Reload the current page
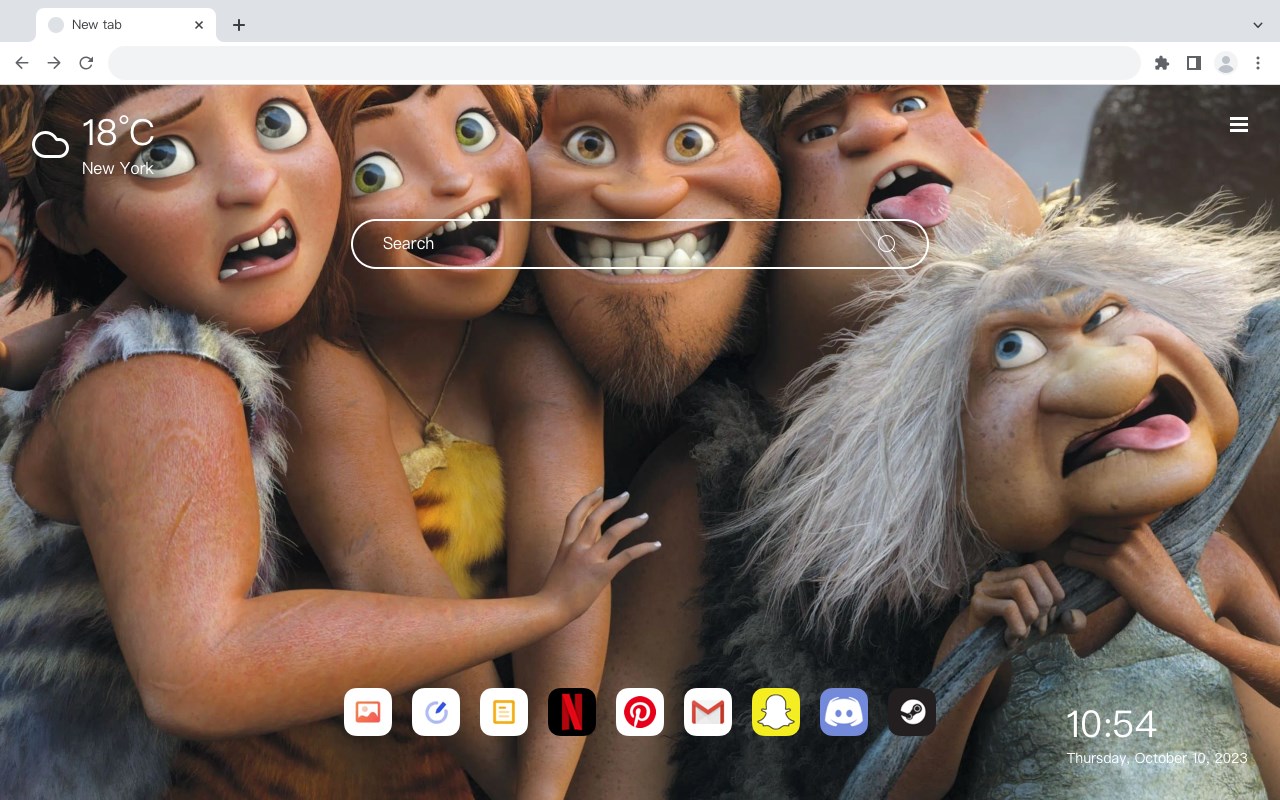 point(86,63)
